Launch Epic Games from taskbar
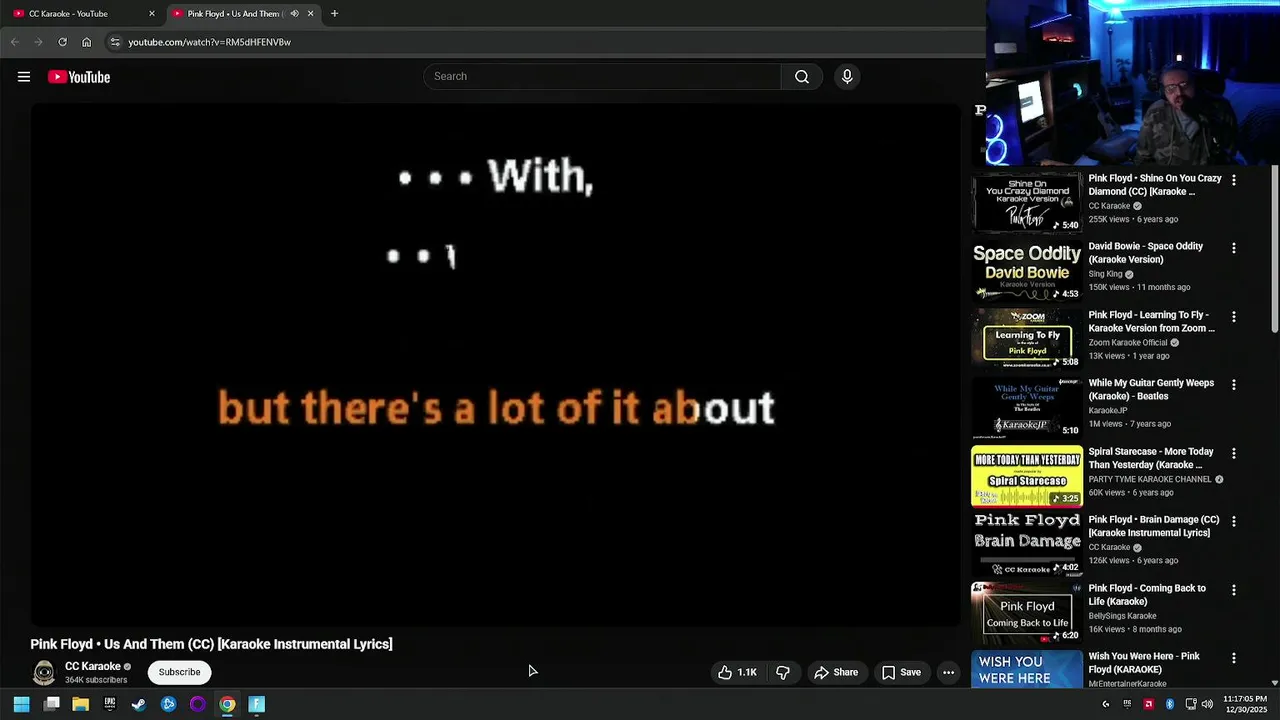1280x720 pixels. (110, 704)
